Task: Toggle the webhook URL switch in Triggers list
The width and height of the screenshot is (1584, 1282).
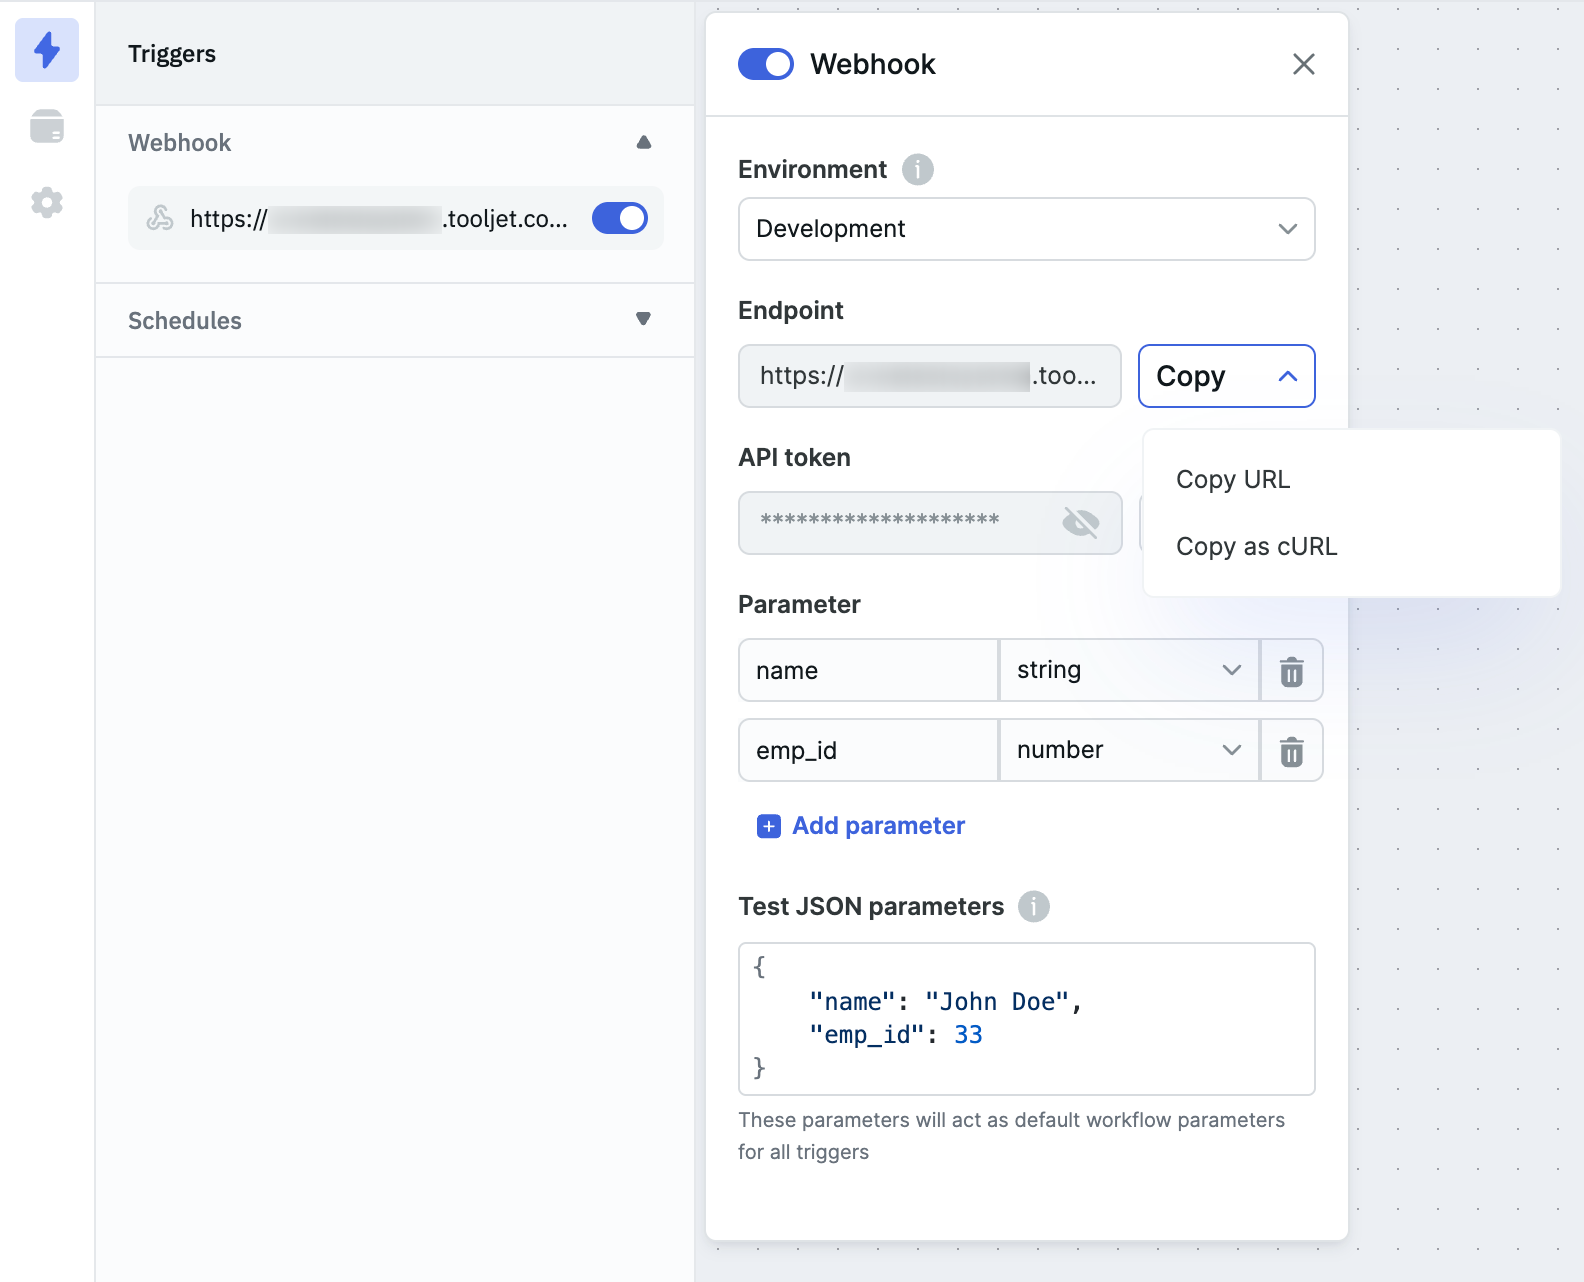Action: point(619,218)
